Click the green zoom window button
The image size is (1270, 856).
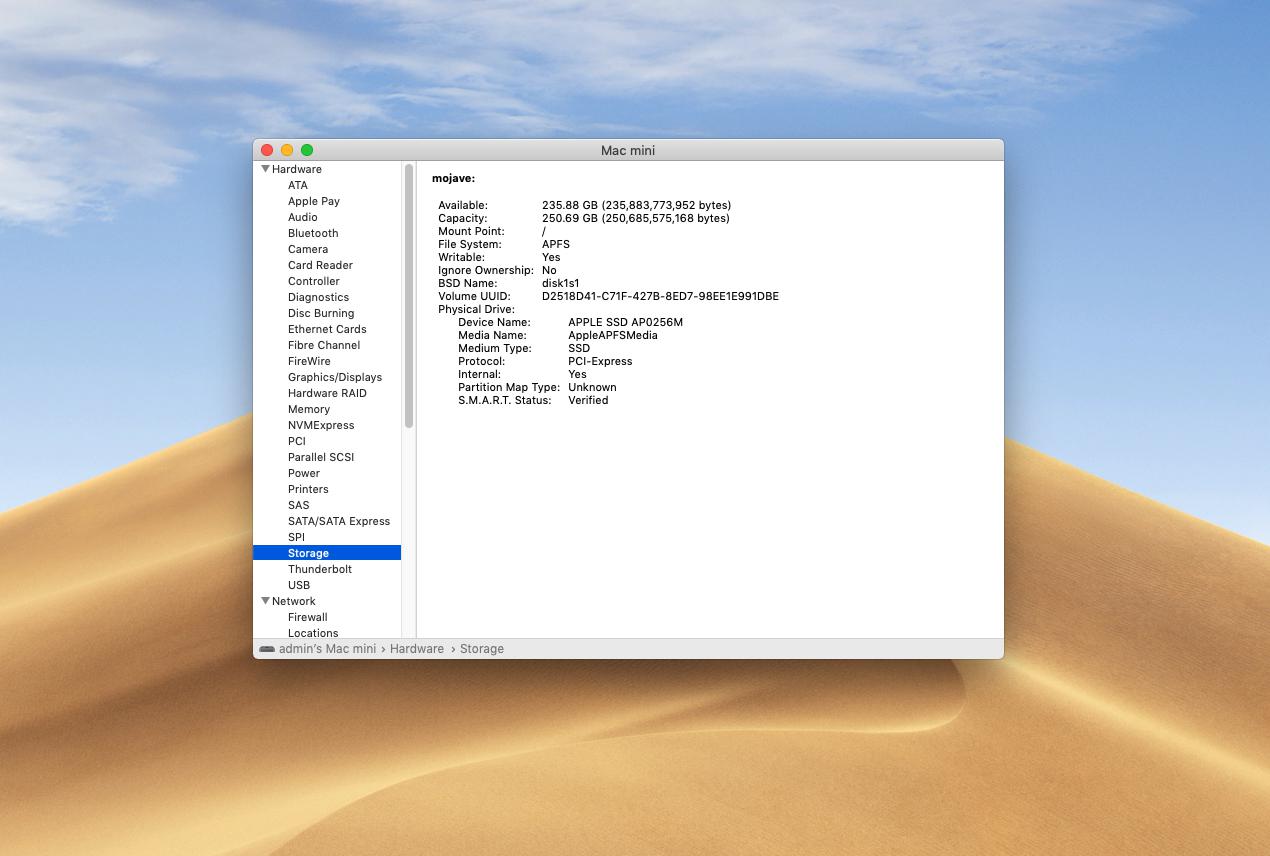tap(307, 150)
